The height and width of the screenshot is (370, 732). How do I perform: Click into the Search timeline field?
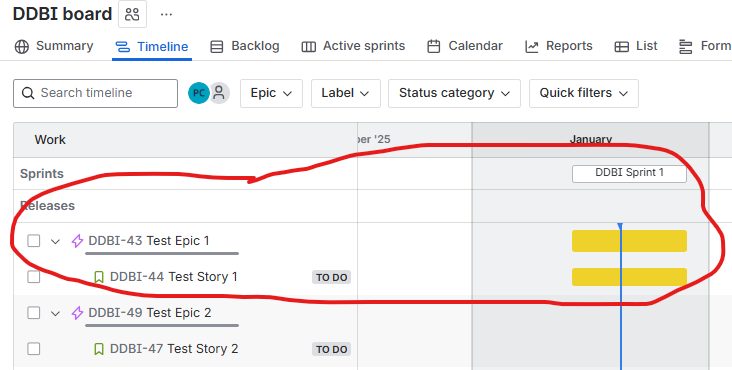coord(95,93)
